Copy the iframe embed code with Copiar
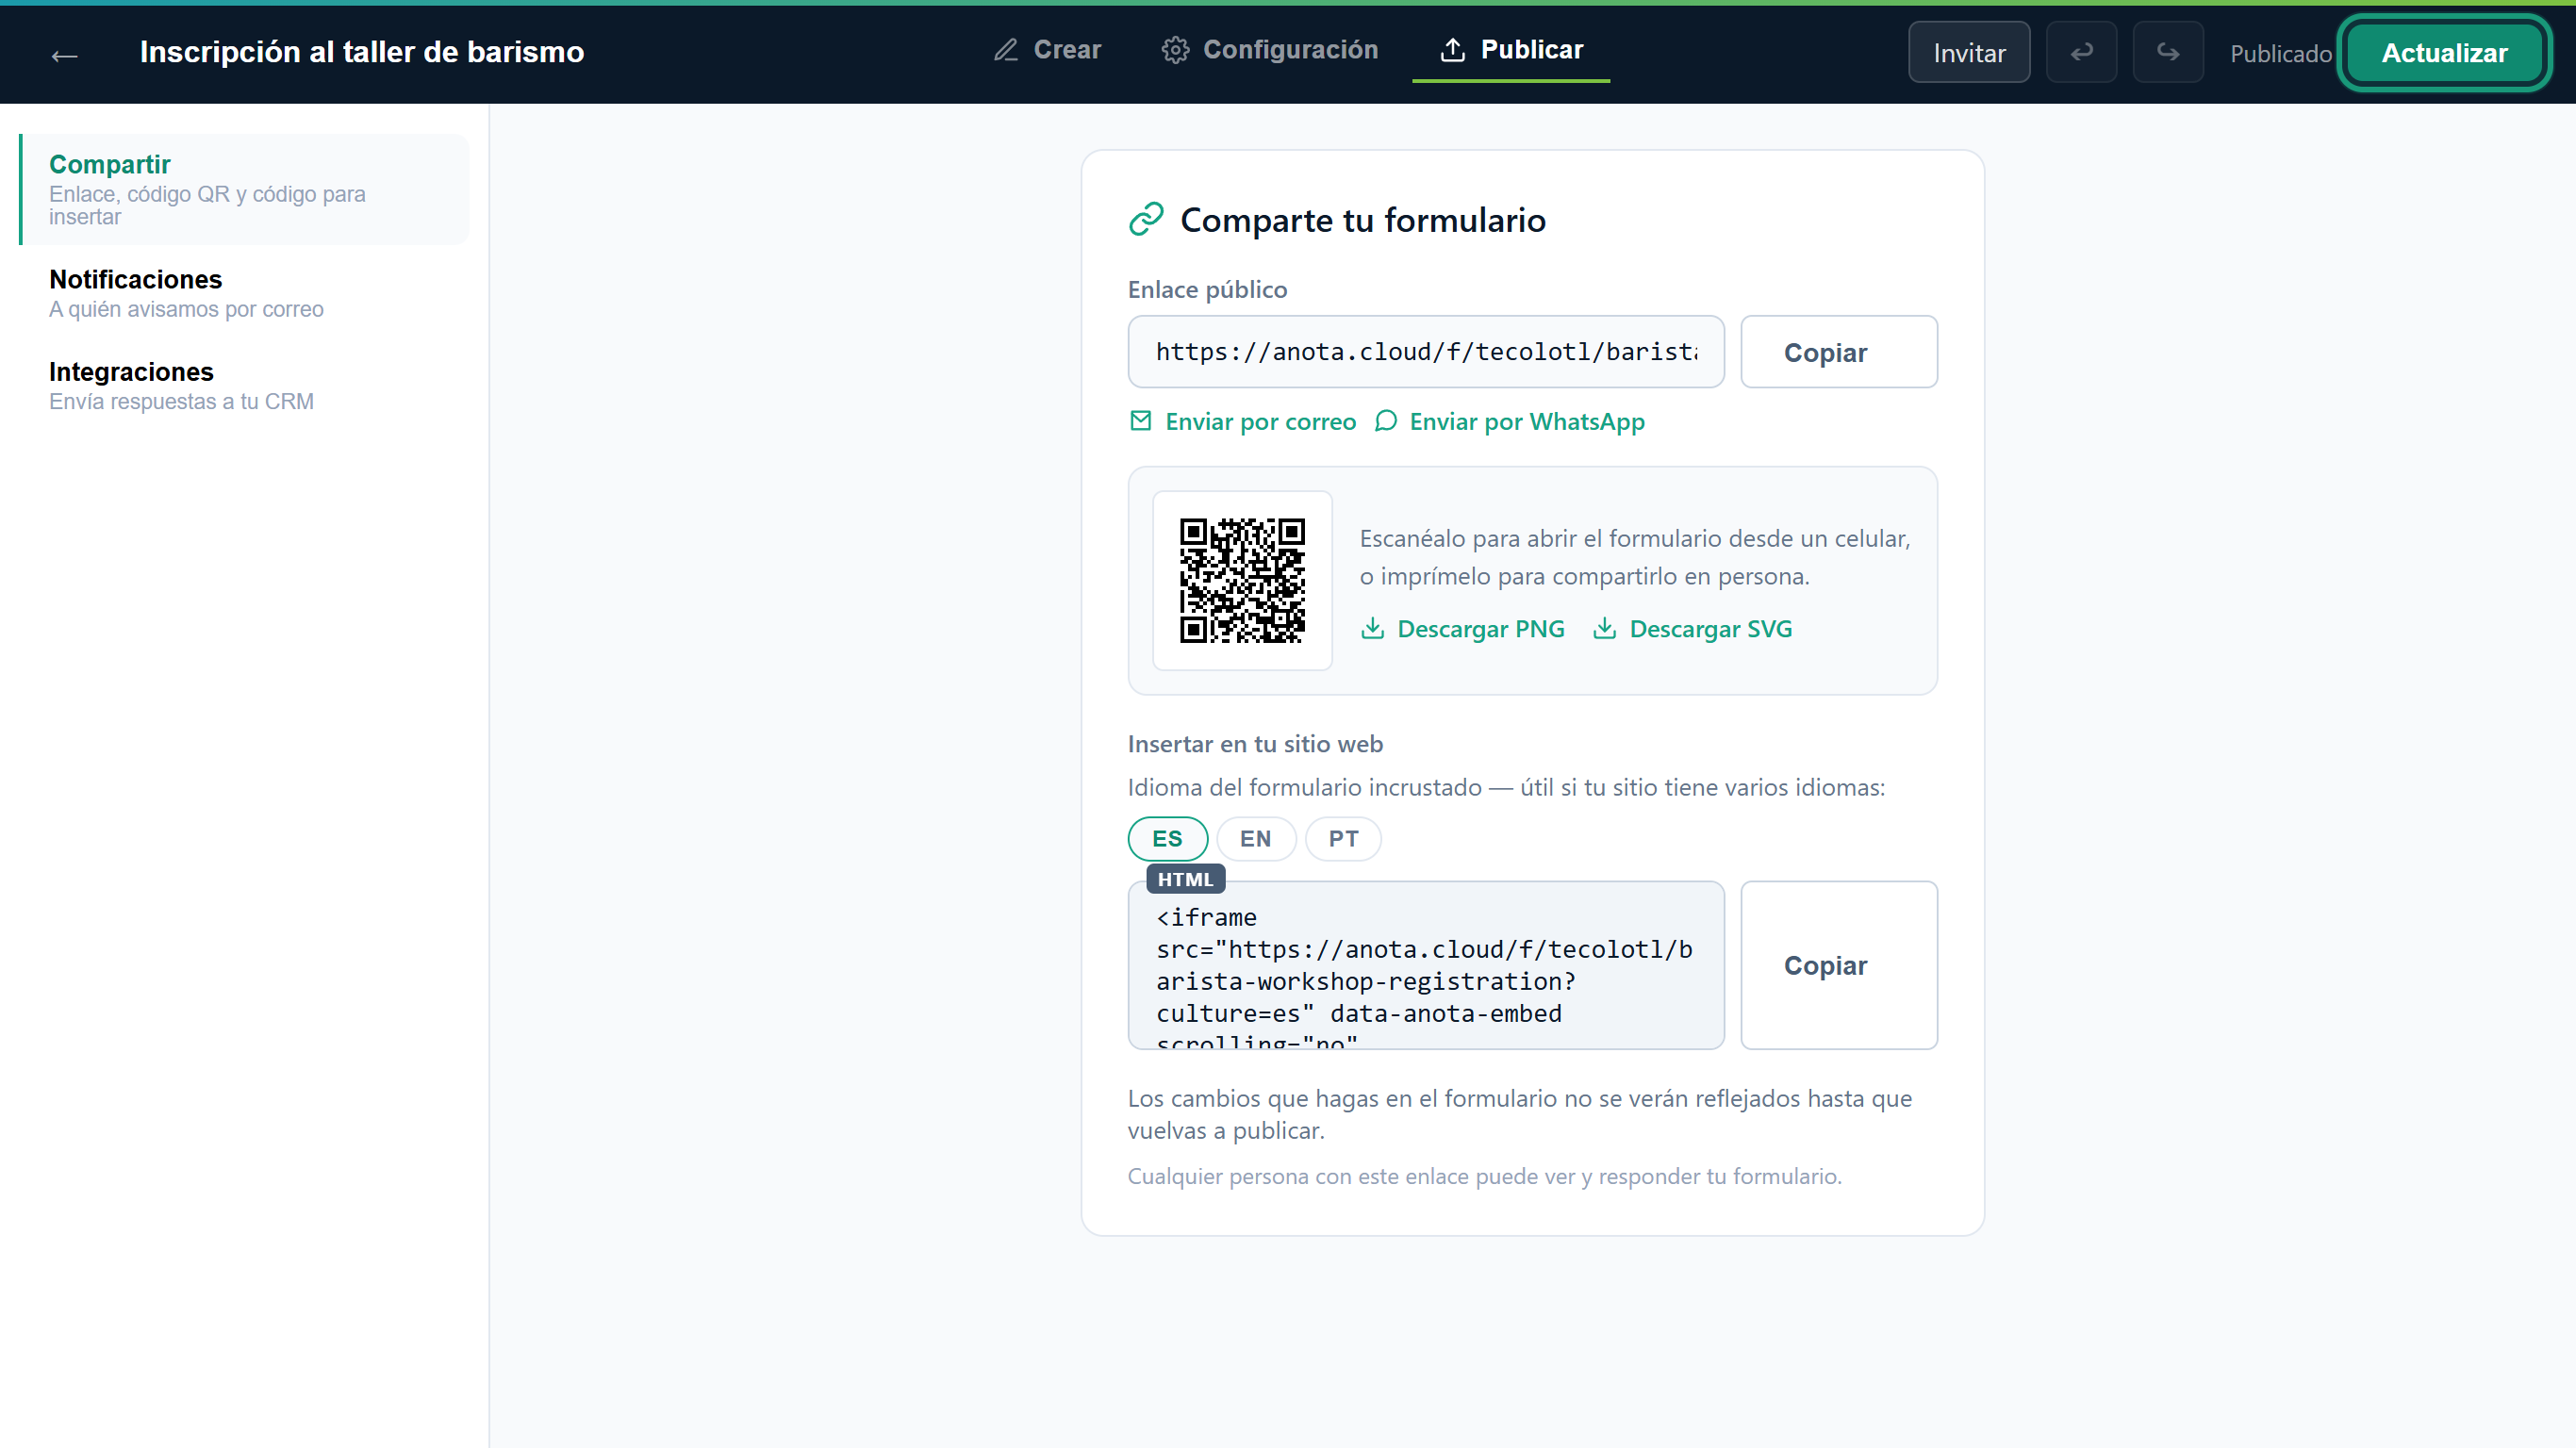 [x=1838, y=965]
